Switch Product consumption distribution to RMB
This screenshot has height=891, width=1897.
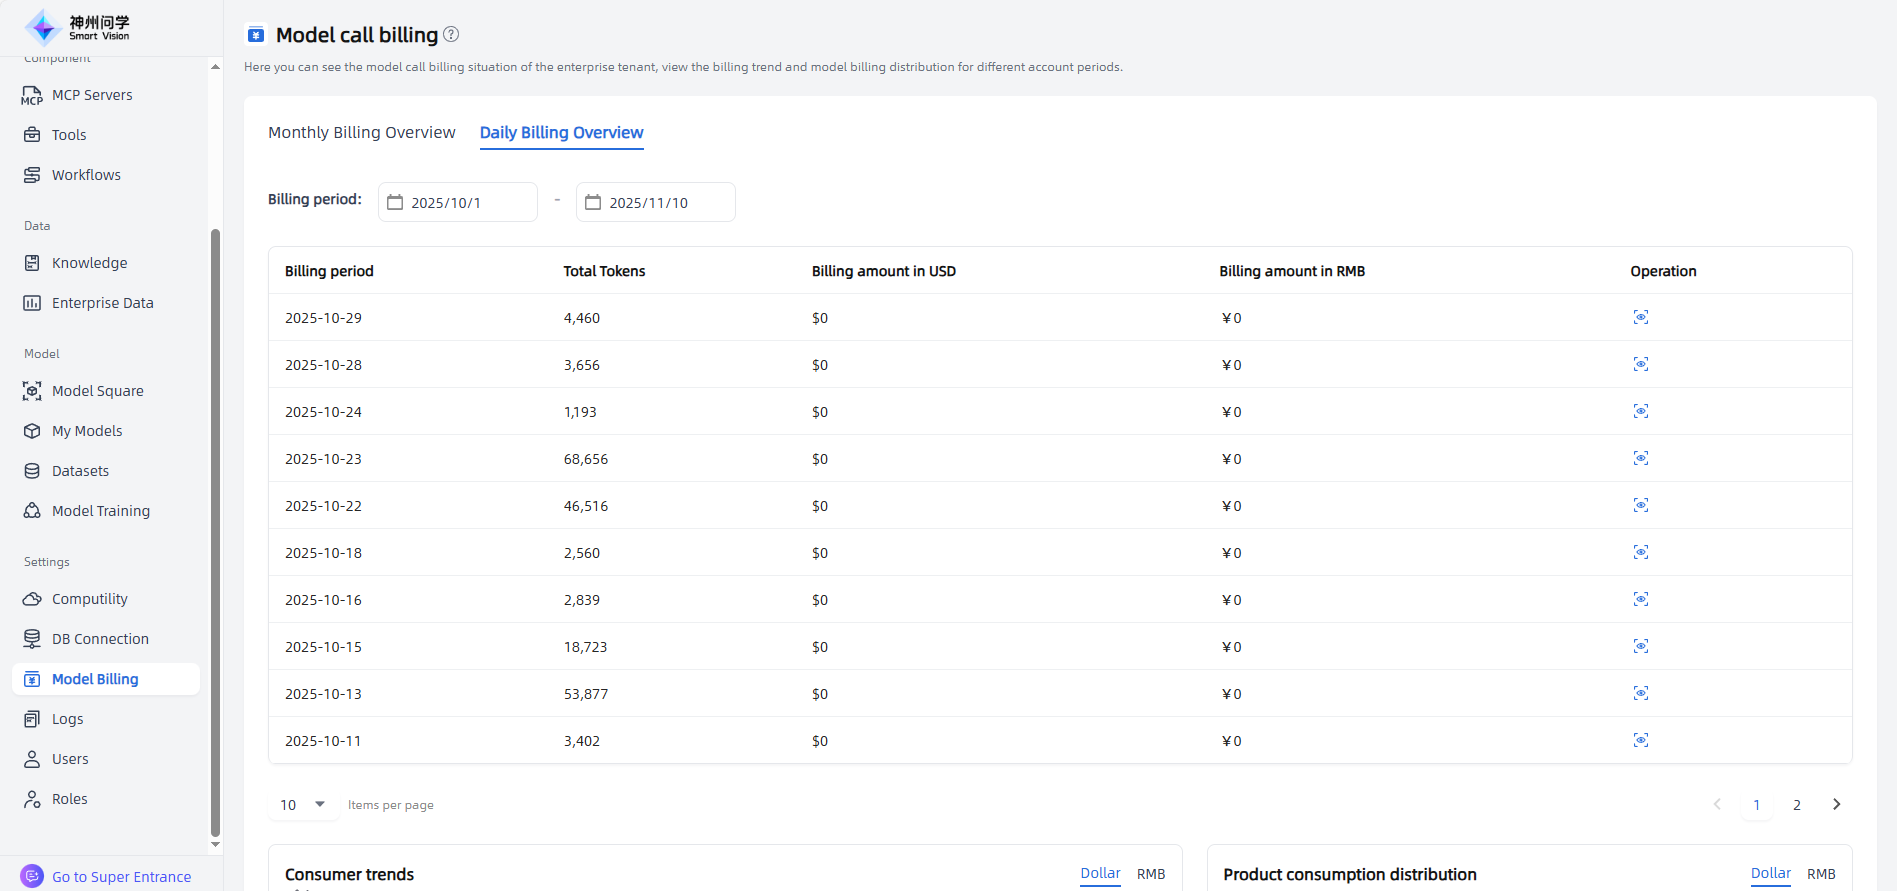1820,874
